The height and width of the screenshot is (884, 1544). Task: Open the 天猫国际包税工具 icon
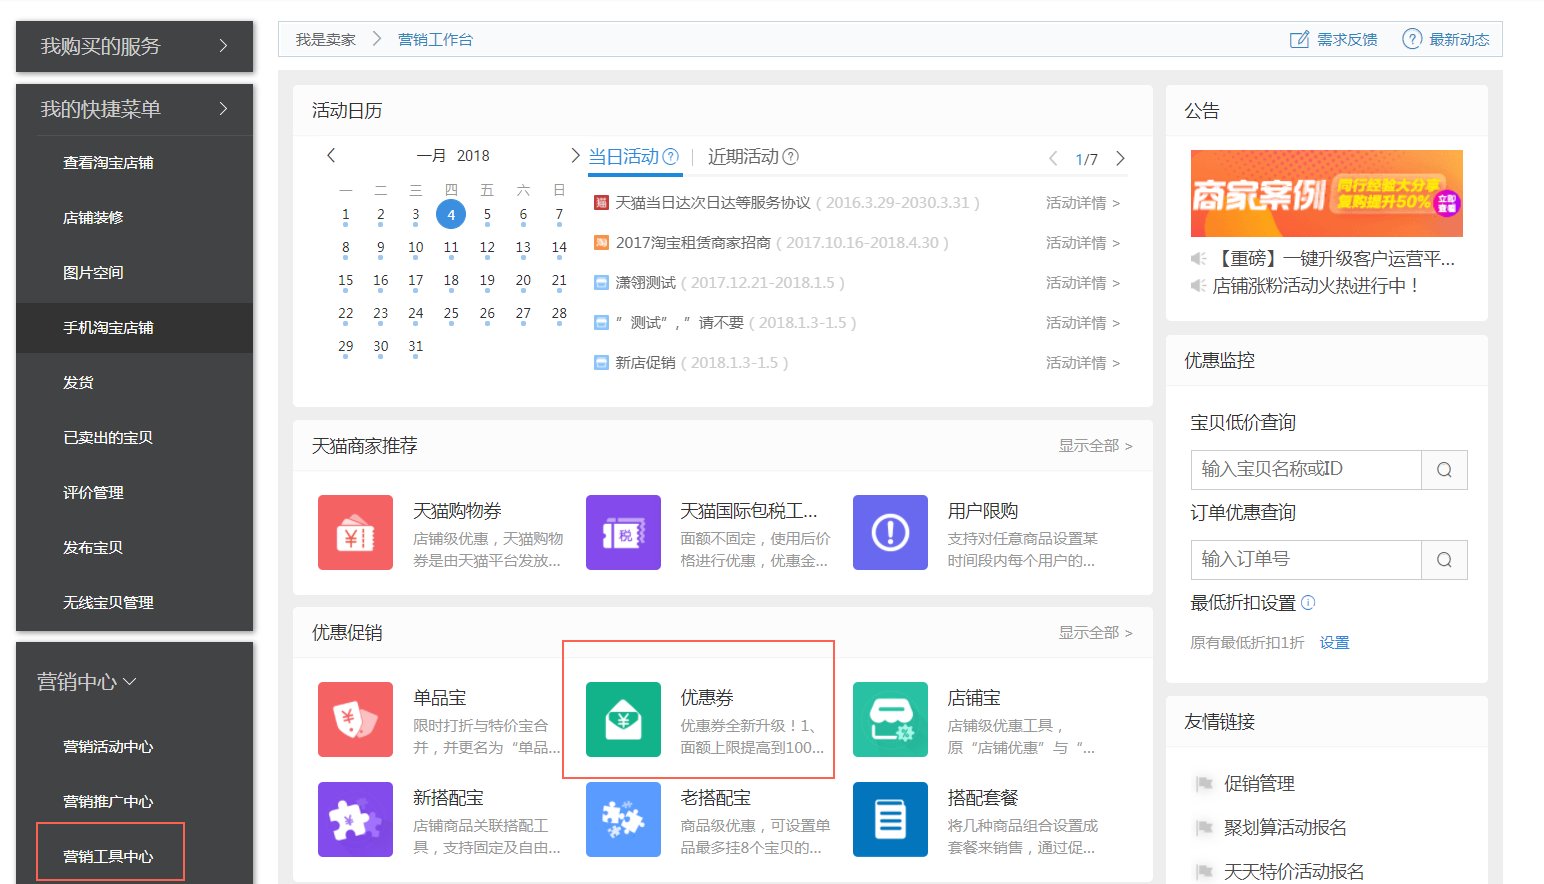click(623, 533)
